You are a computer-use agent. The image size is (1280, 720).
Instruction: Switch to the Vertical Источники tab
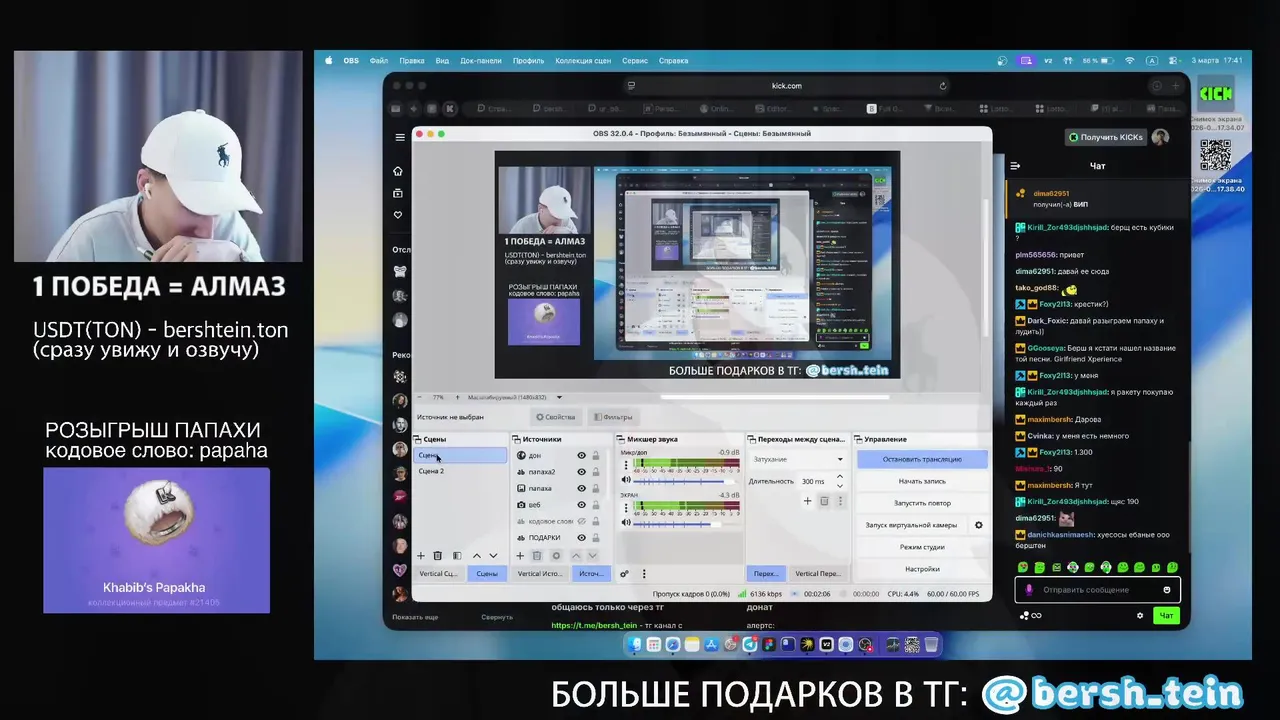539,574
